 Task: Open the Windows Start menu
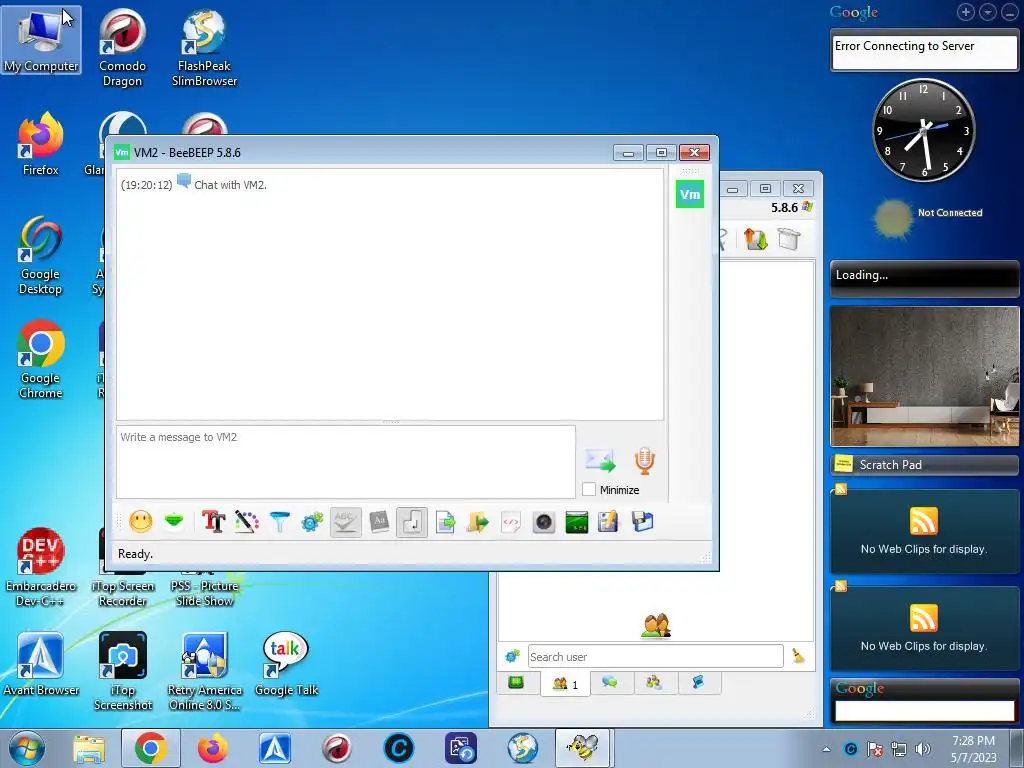26,749
